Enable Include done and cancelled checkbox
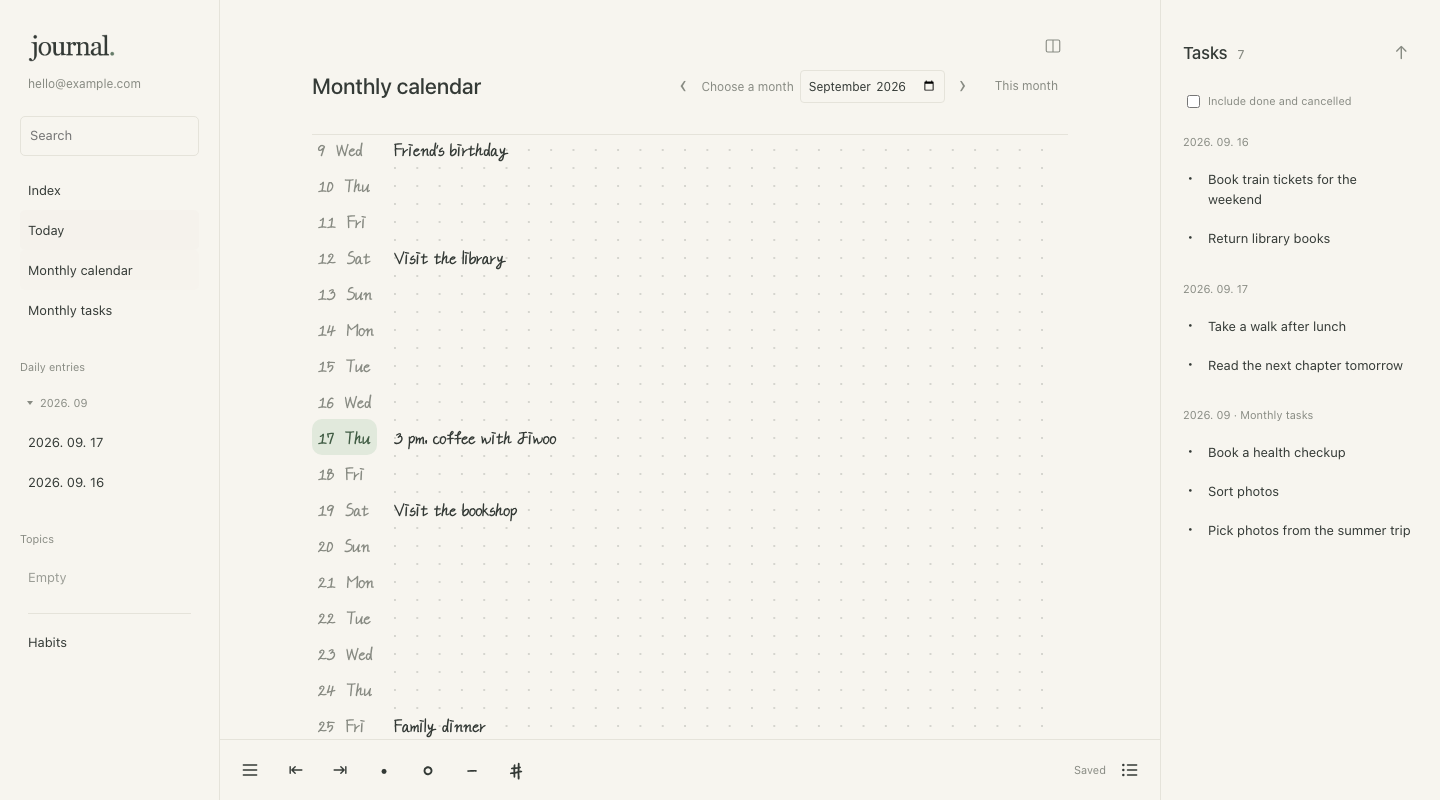Image resolution: width=1440 pixels, height=800 pixels. (x=1193, y=101)
